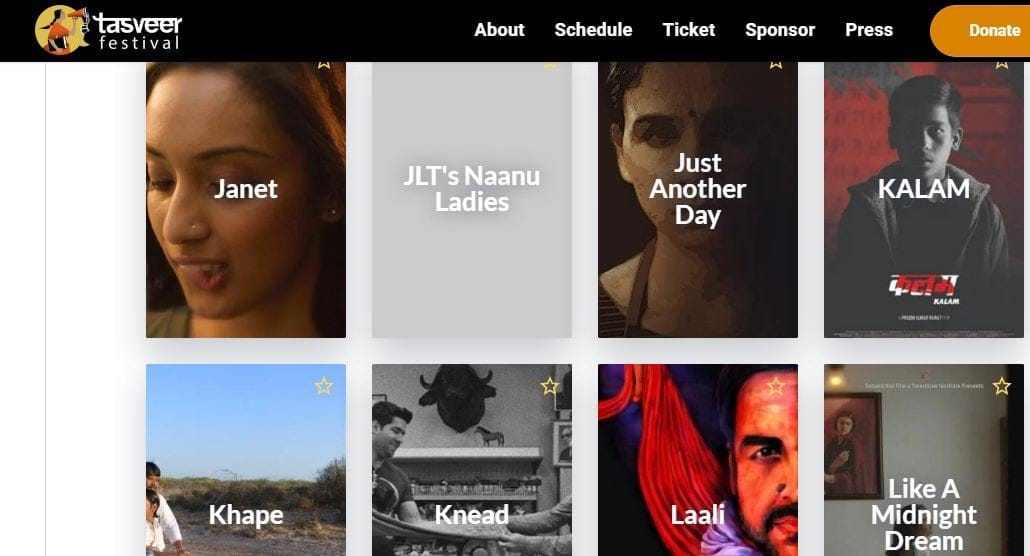Open the About menu item
Screen dimensions: 1030x556
pos(499,30)
